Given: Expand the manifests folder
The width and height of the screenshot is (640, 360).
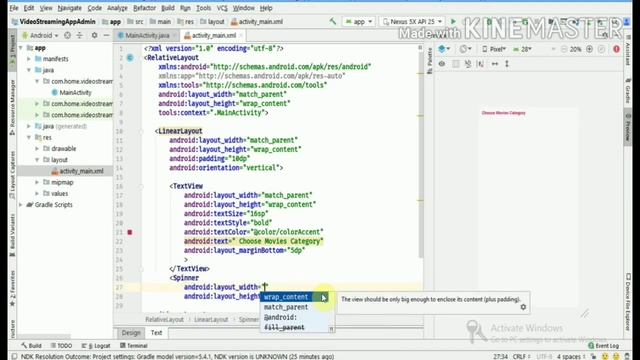Looking at the screenshot, I should pos(29,59).
